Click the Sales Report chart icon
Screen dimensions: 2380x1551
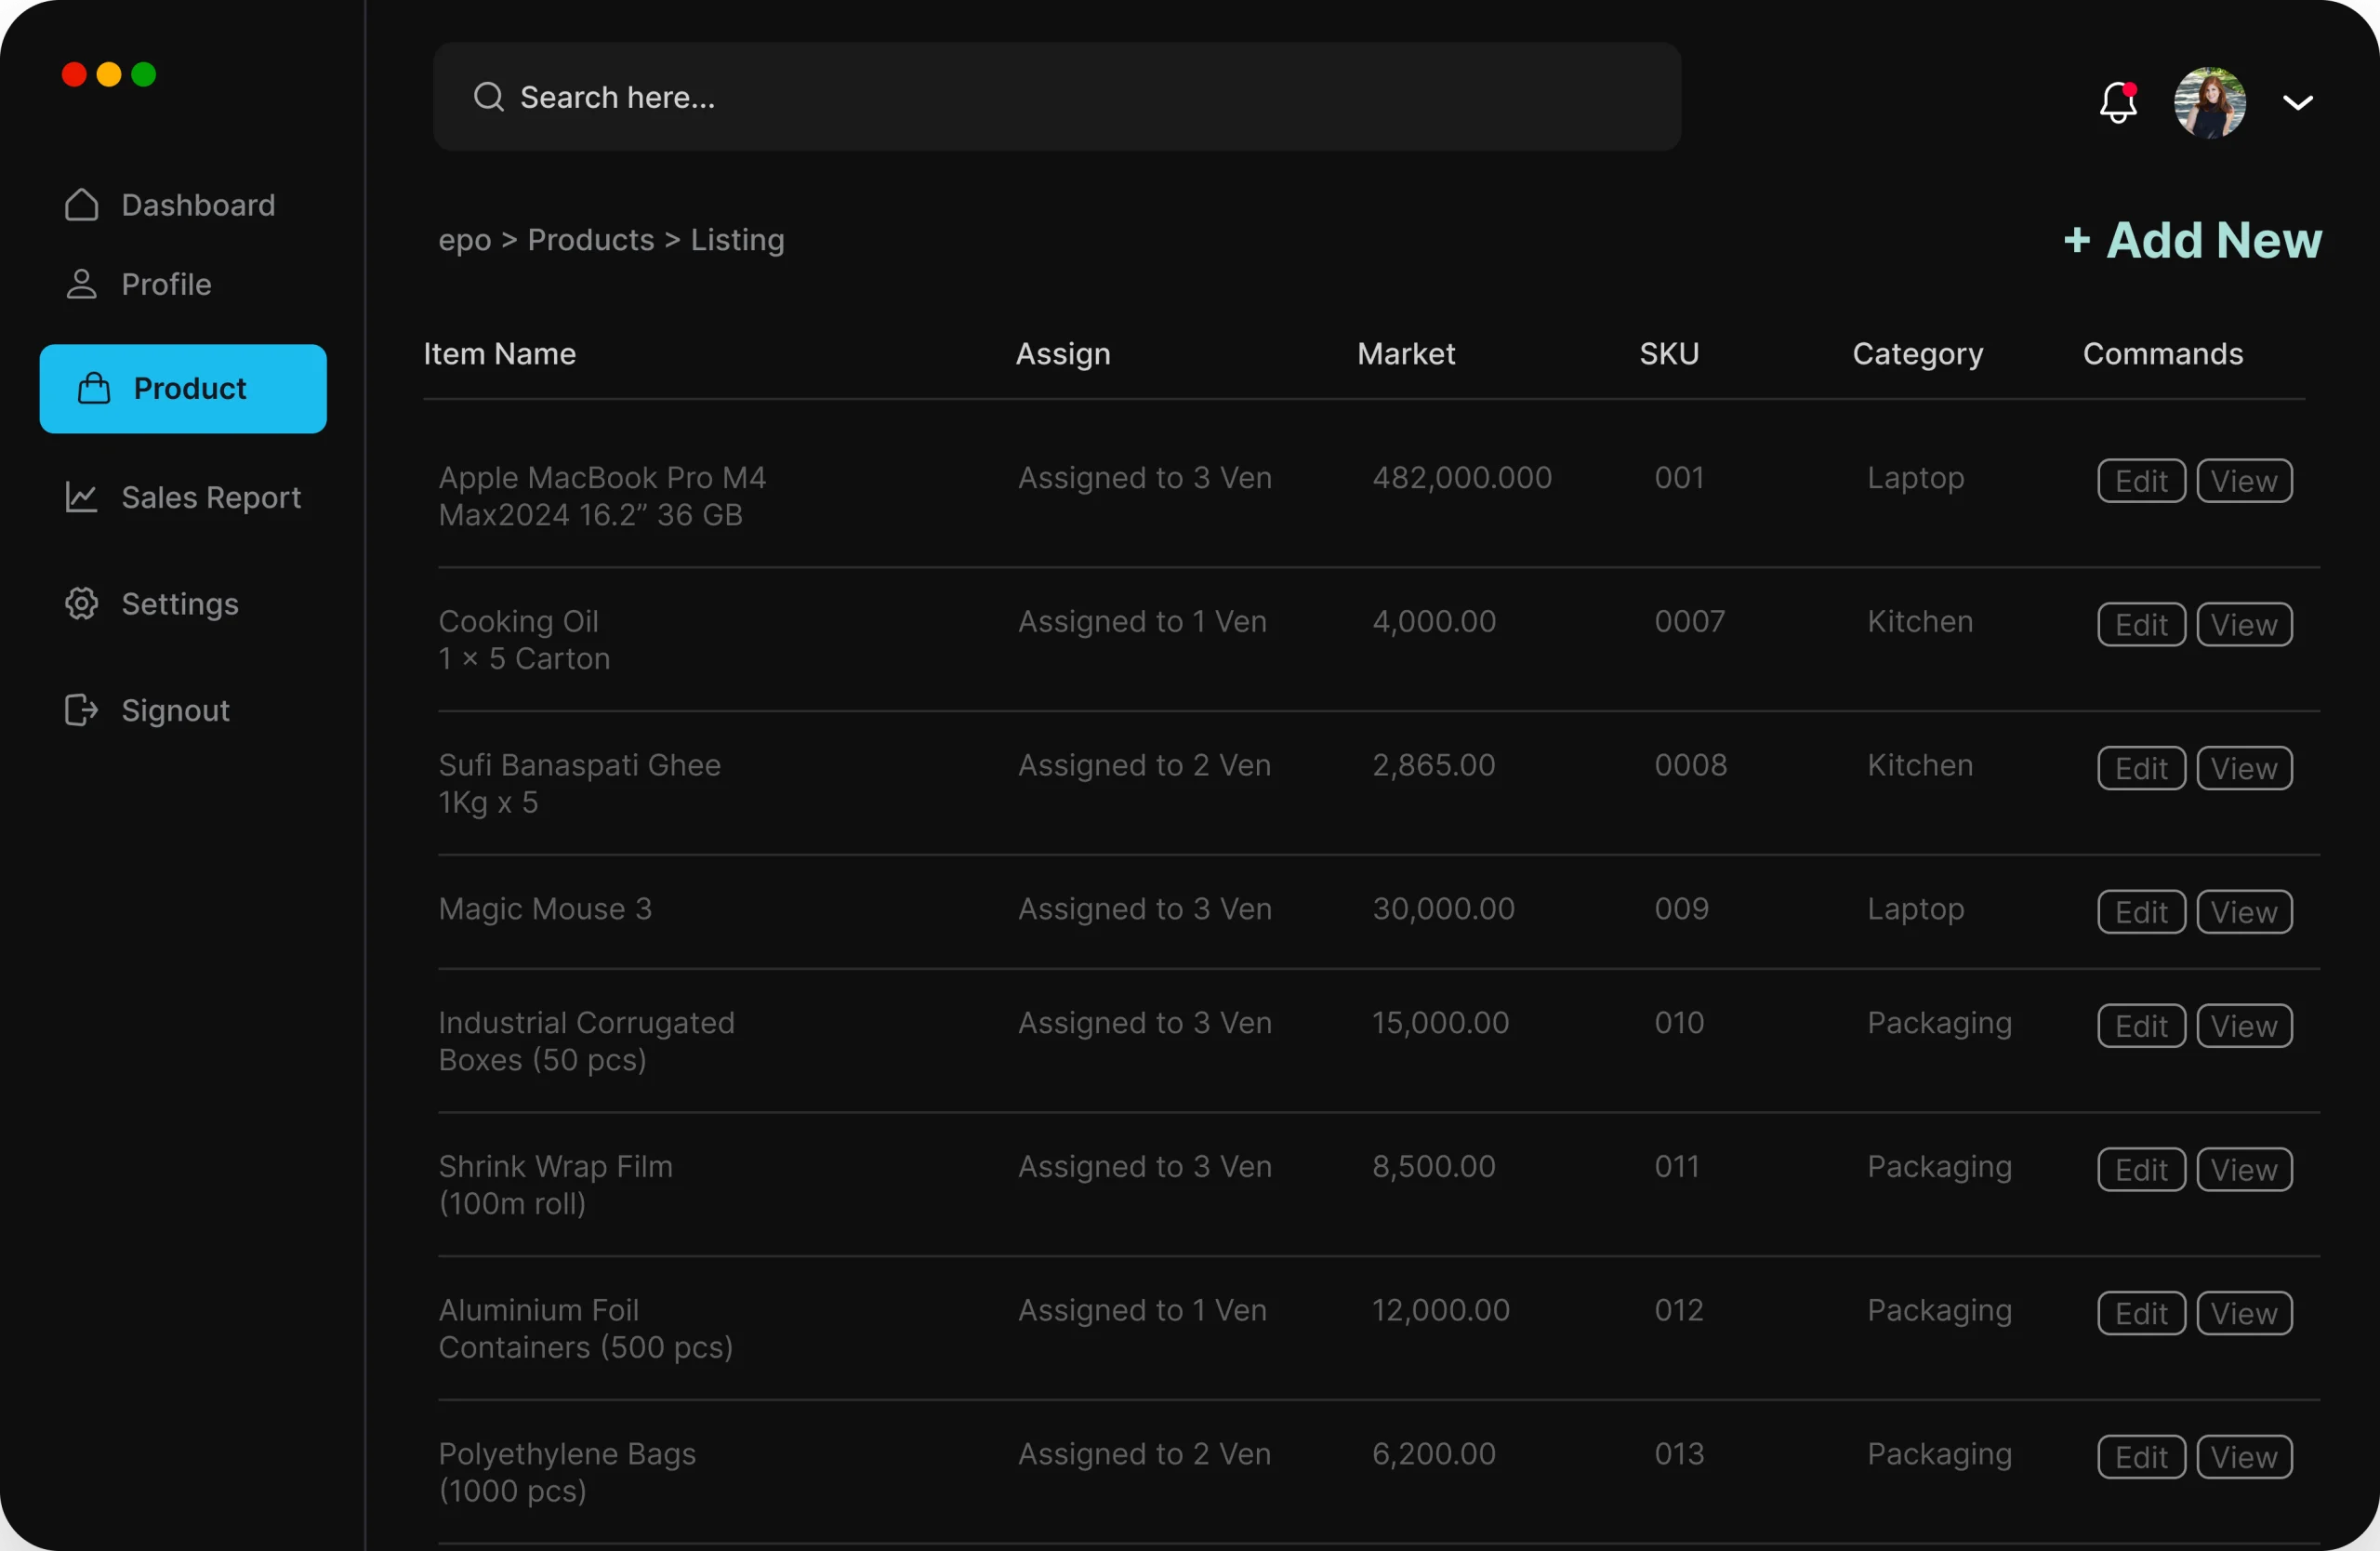pos(82,497)
